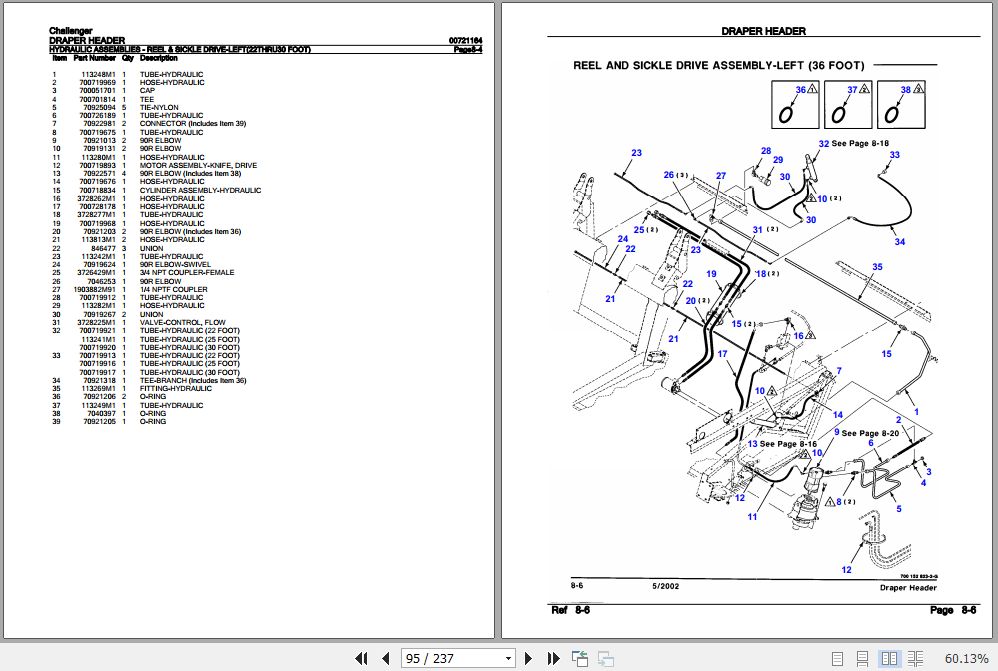Select the single page view icon

pyautogui.click(x=838, y=659)
